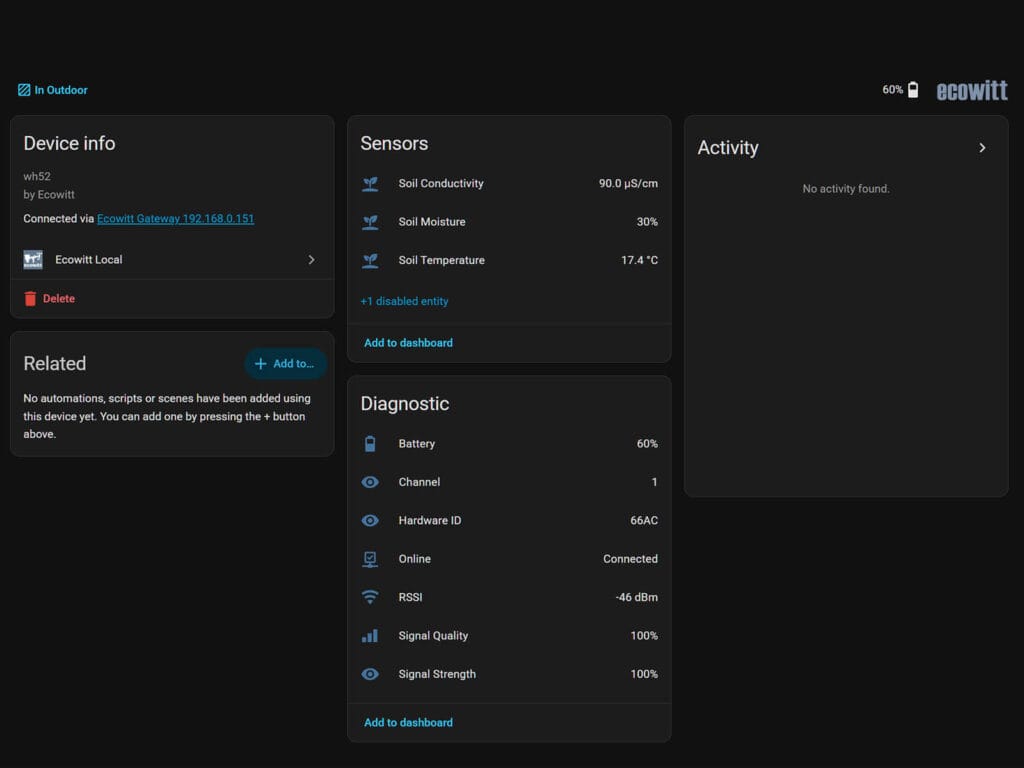This screenshot has height=768, width=1024.
Task: Click the Soil Temperature sprout icon
Action: pyautogui.click(x=370, y=261)
